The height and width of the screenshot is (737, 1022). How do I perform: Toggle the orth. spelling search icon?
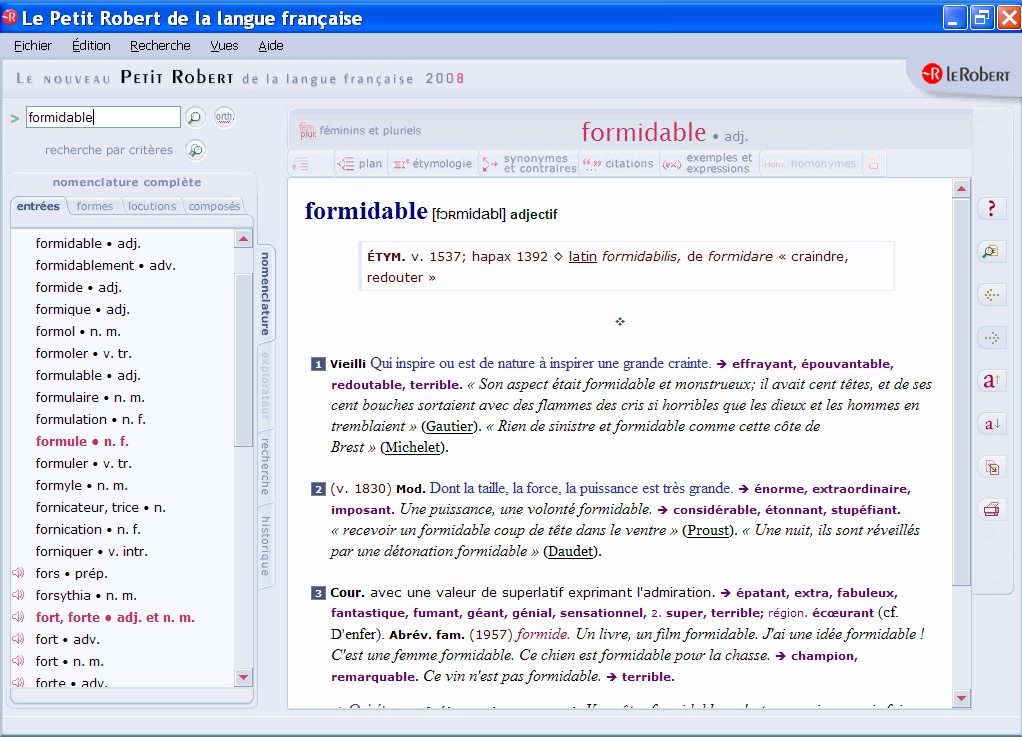(224, 117)
